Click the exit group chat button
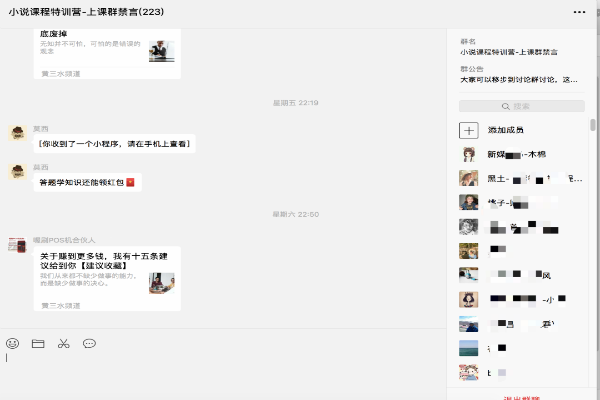Screen dimensions: 600x400 523,395
